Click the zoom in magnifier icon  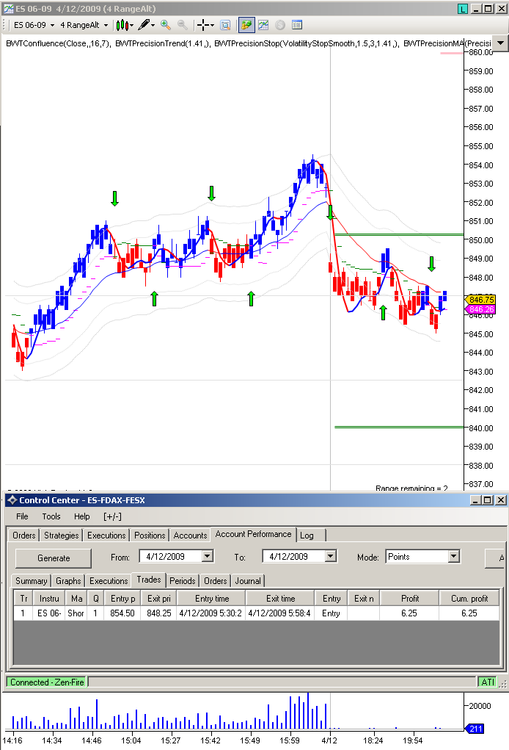click(166, 25)
